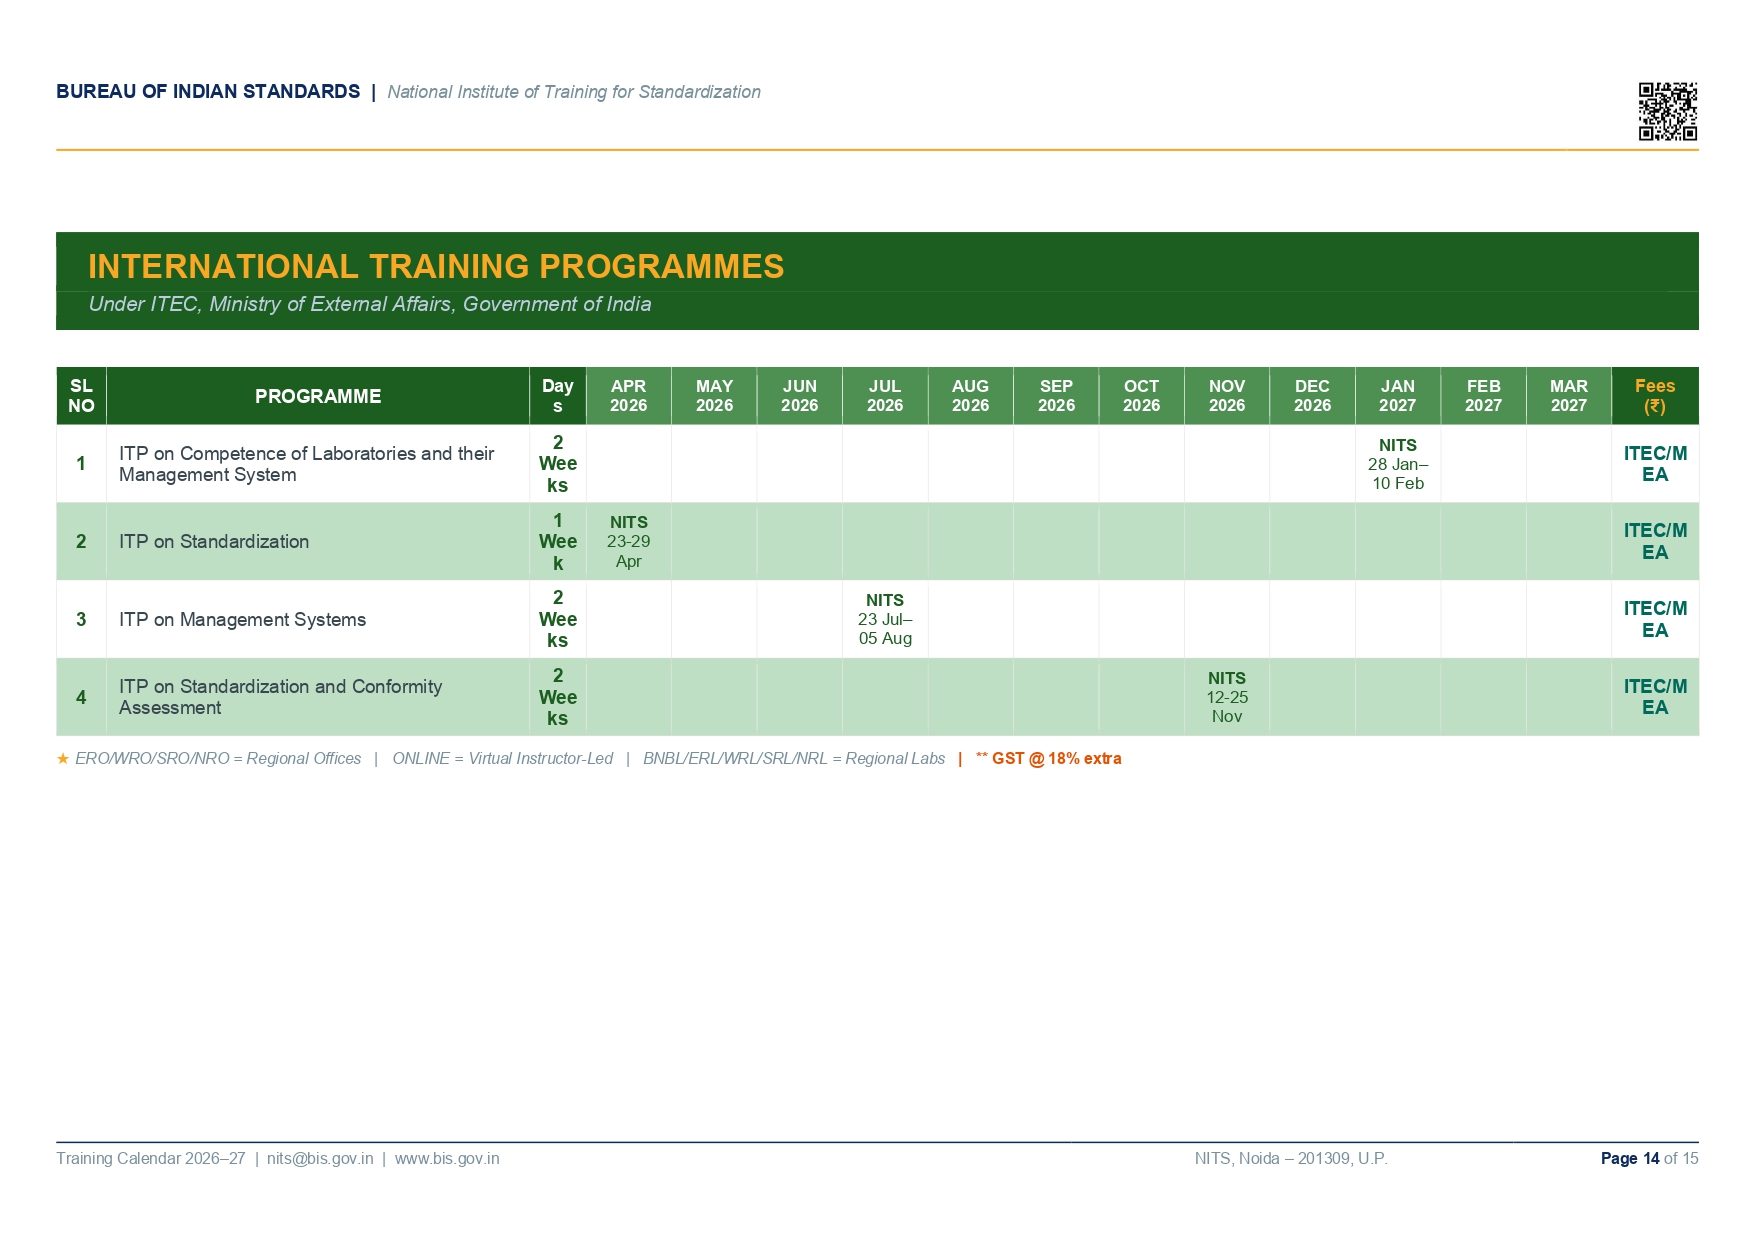The width and height of the screenshot is (1755, 1241).
Task: Click the "ITP on Standardization" row 2 programme name
Action: (214, 542)
